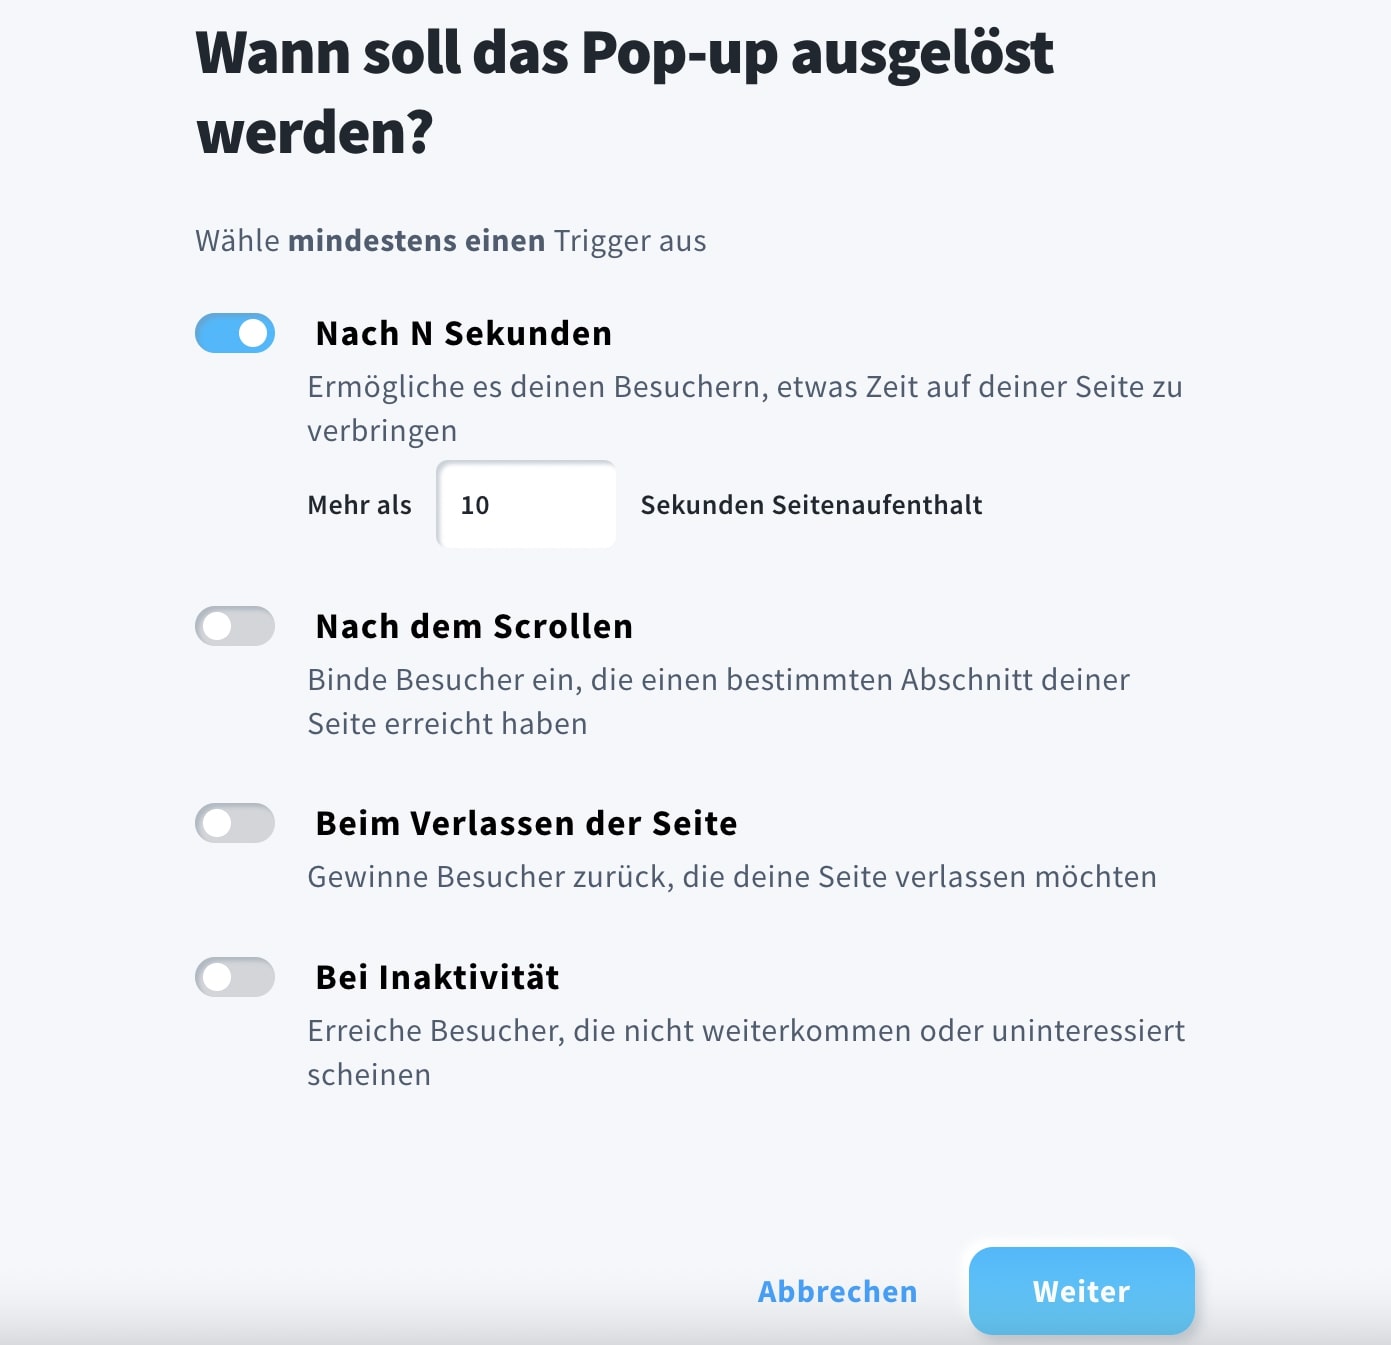Image resolution: width=1391 pixels, height=1345 pixels.
Task: Click the "Beim Verlassen der Seite" label
Action: (526, 823)
